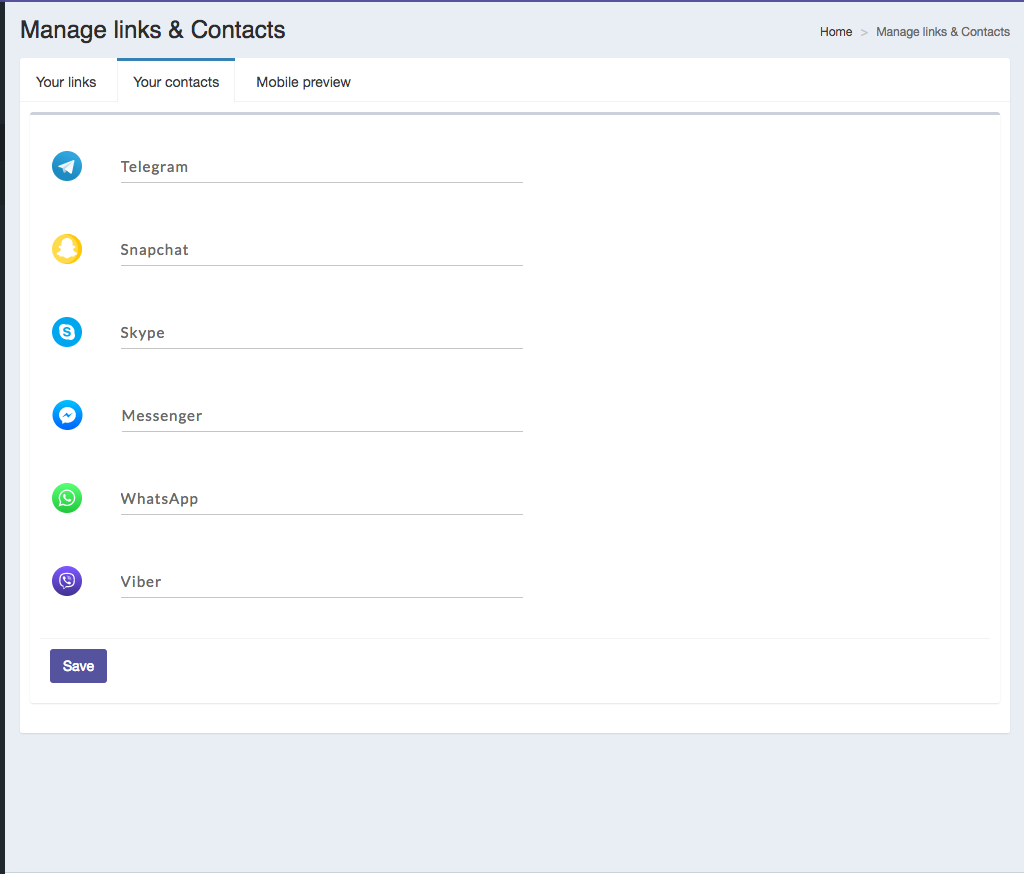The height and width of the screenshot is (874, 1024).
Task: Click the Snapchat ghost icon
Action: pos(67,249)
